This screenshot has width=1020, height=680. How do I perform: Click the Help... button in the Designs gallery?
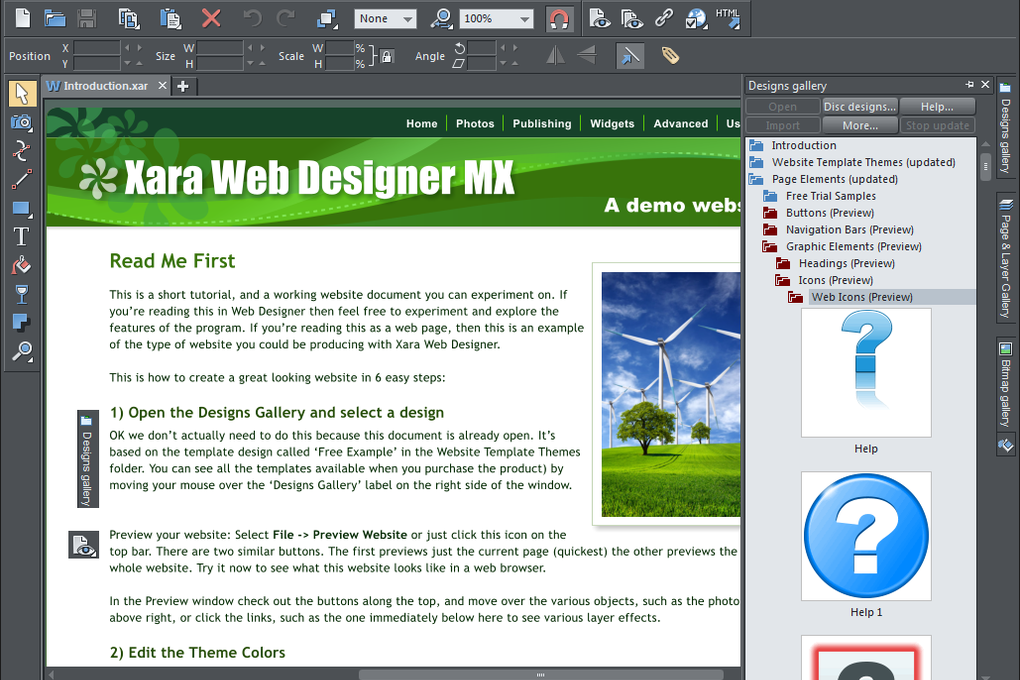(x=937, y=107)
